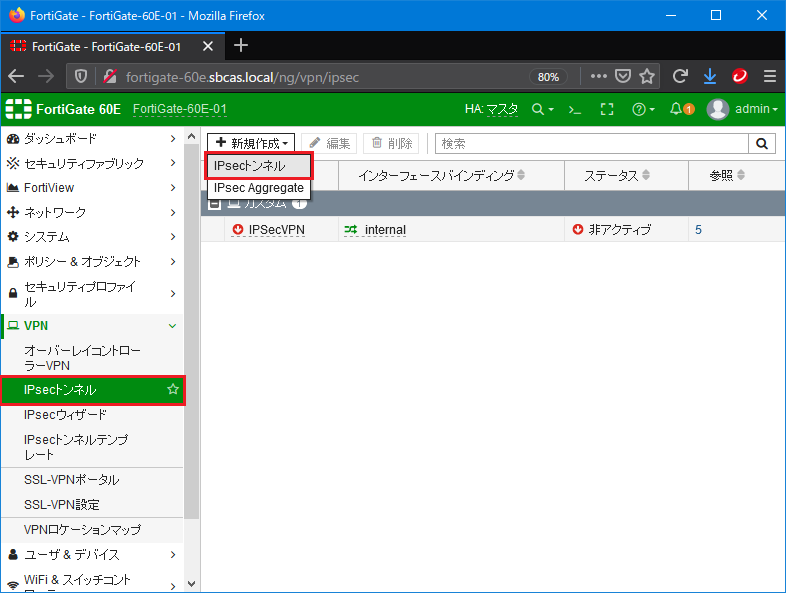
Task: Open Firefox downloads panel
Action: (x=710, y=76)
